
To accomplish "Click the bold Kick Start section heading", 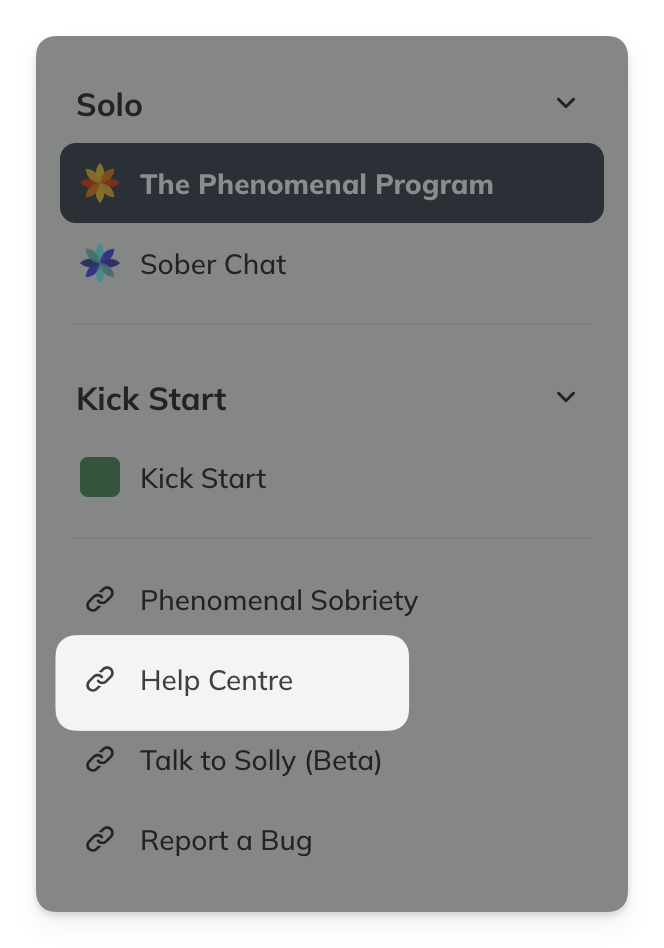I will tap(151, 399).
